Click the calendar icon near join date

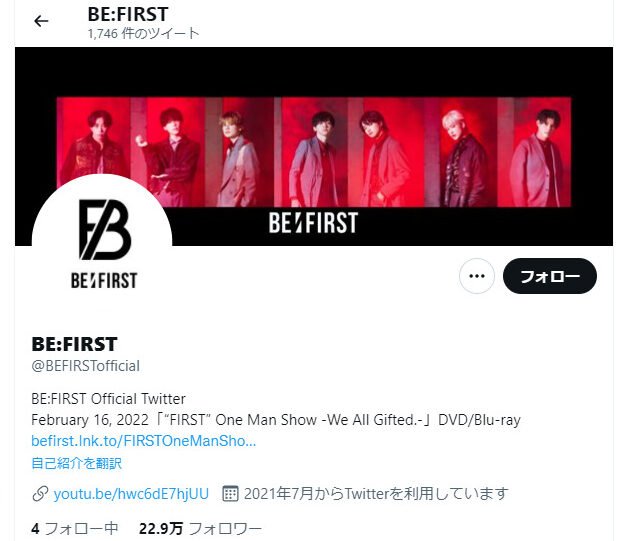click(230, 494)
